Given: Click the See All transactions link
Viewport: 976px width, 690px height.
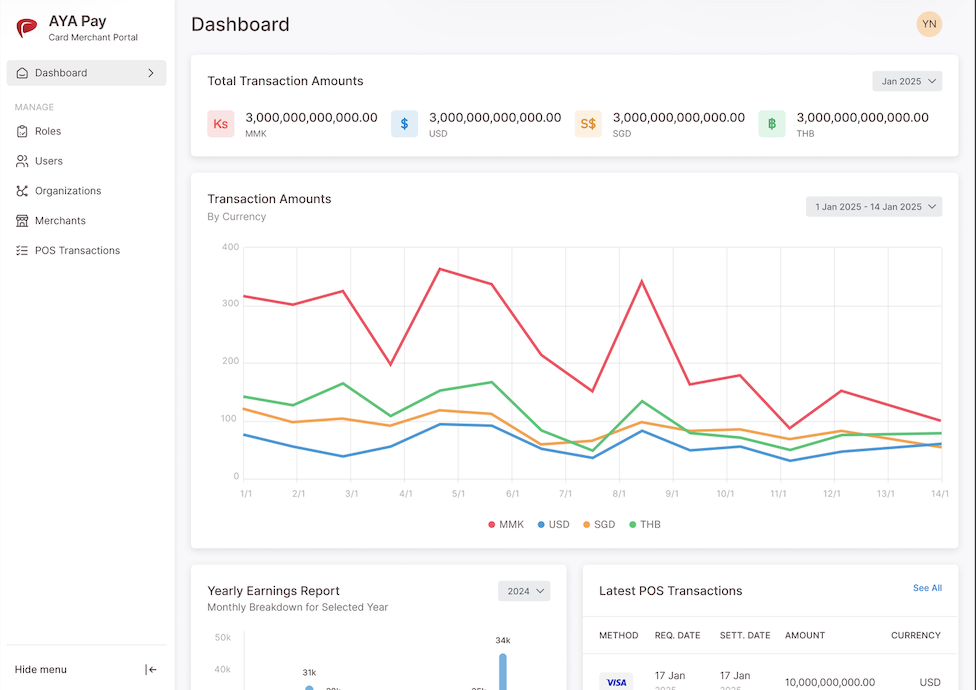Looking at the screenshot, I should (927, 588).
